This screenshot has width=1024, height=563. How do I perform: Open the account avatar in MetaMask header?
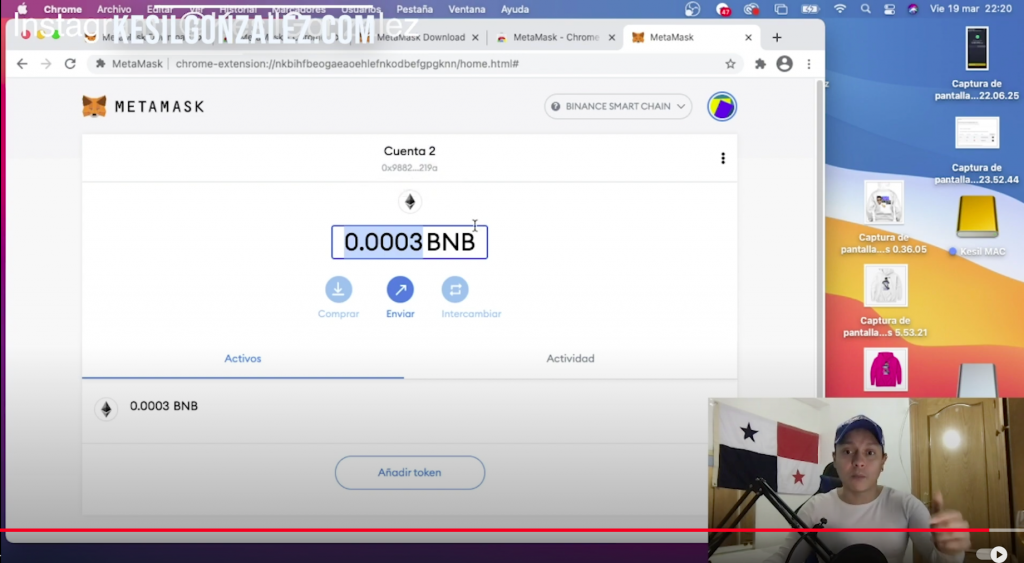[x=721, y=106]
